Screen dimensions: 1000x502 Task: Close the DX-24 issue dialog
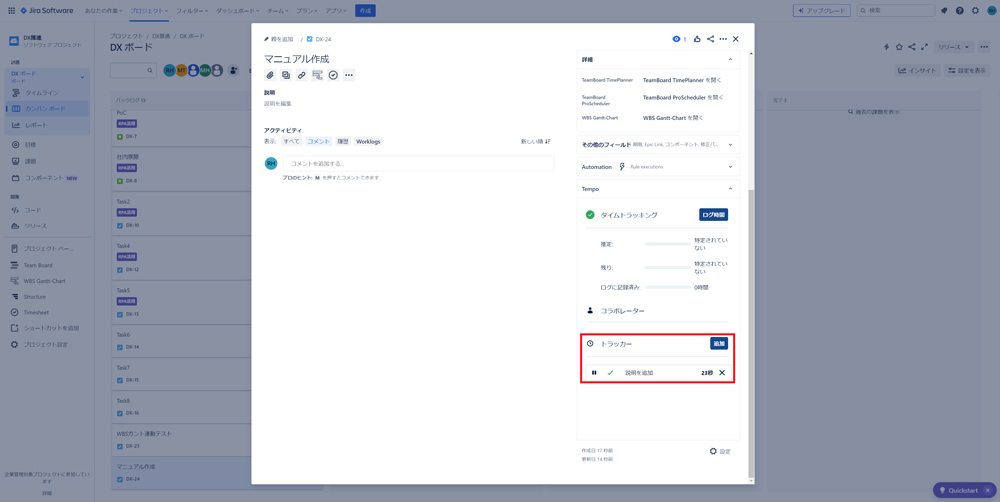tap(736, 39)
